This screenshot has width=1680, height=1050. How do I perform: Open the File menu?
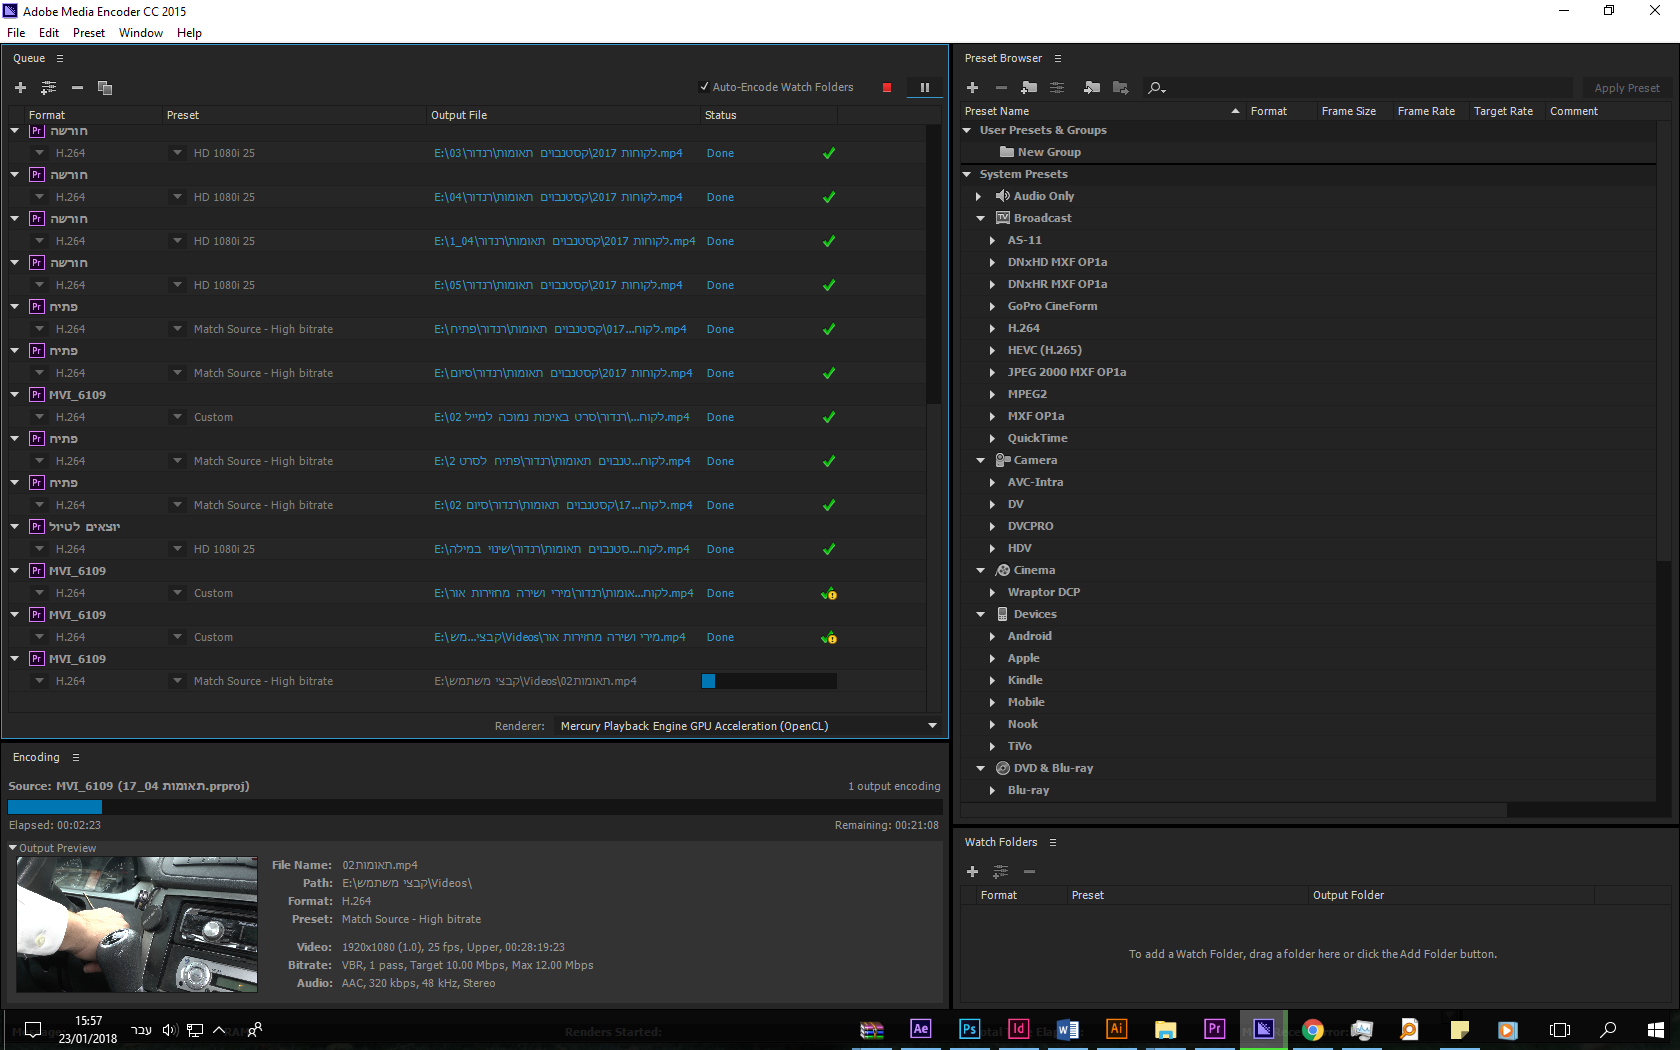point(16,33)
